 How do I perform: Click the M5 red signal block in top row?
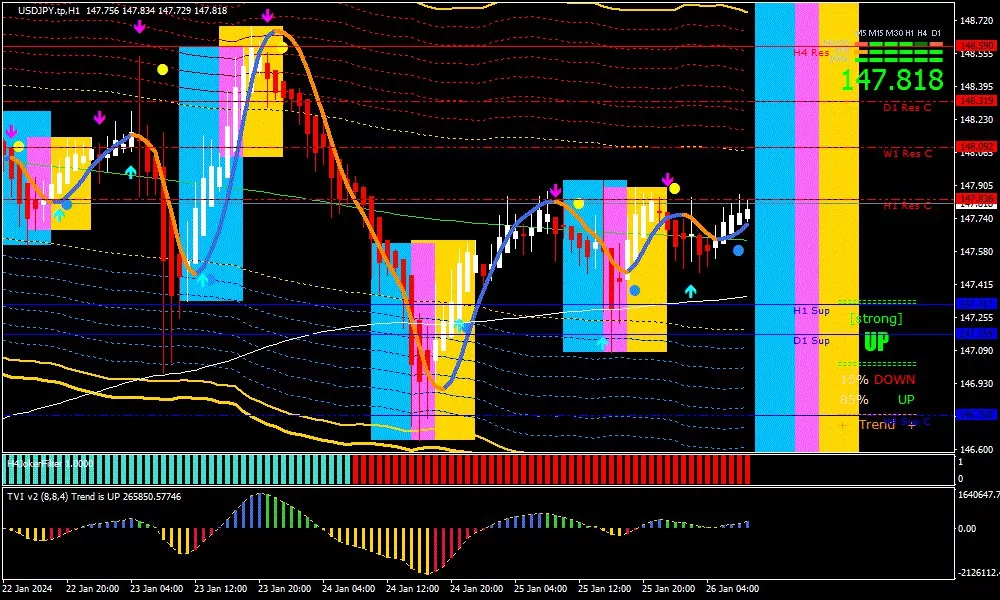[862, 45]
